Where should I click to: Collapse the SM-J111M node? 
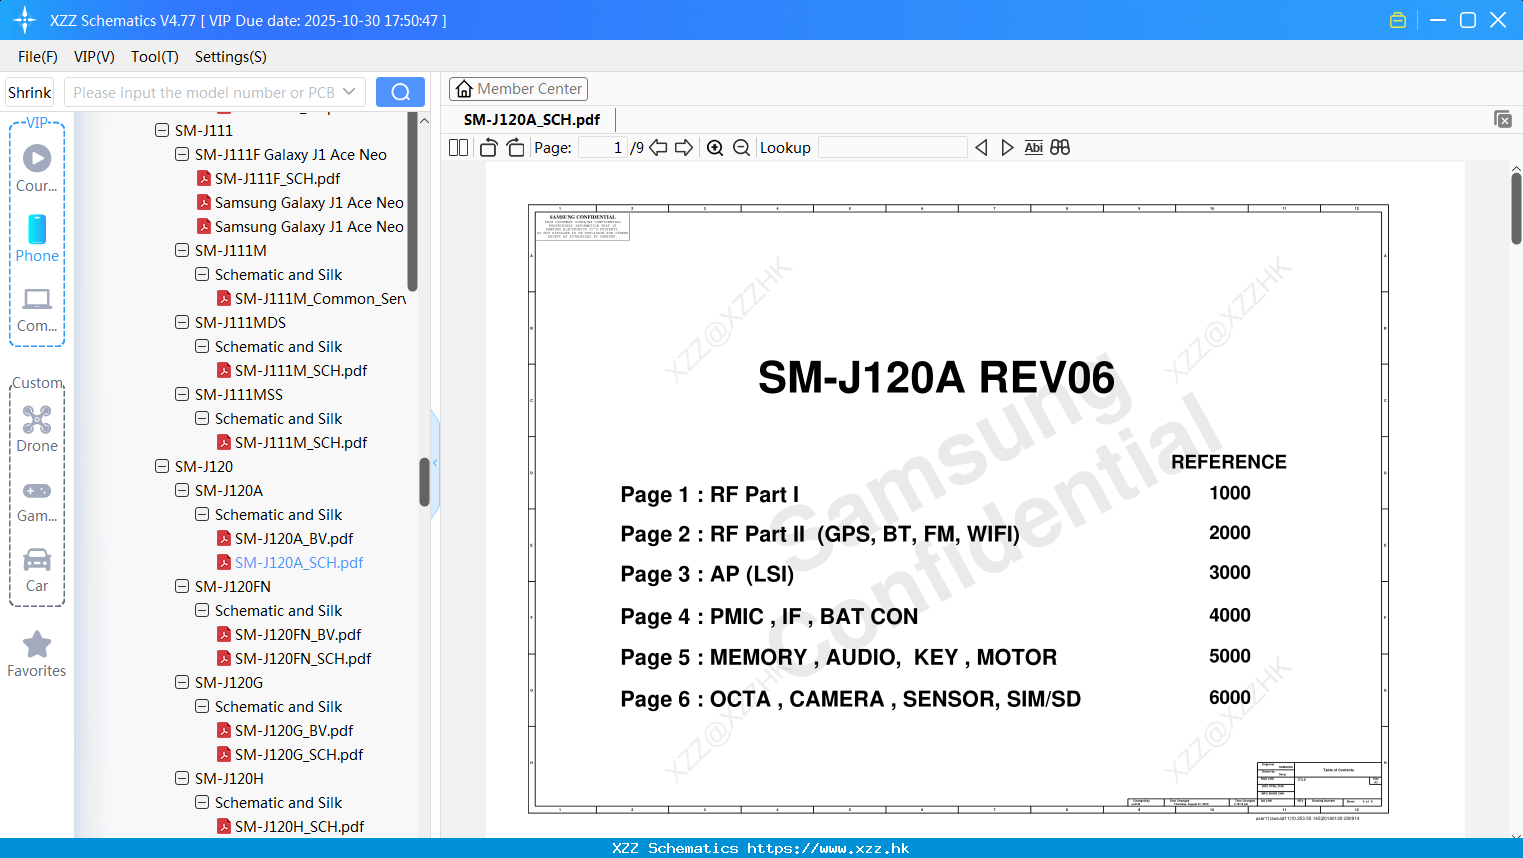point(182,250)
